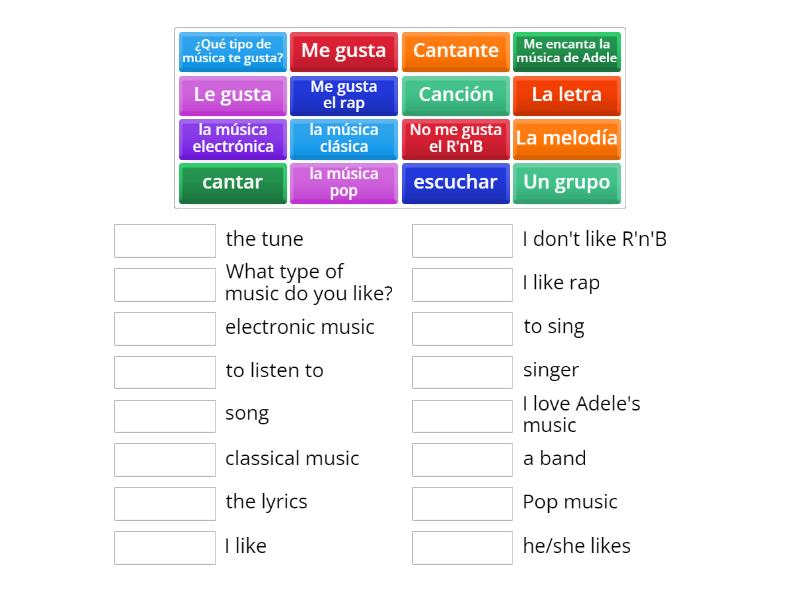Select the 'Me gusta el rap' tile
Viewport: 800px width, 600px height.
[x=343, y=95]
